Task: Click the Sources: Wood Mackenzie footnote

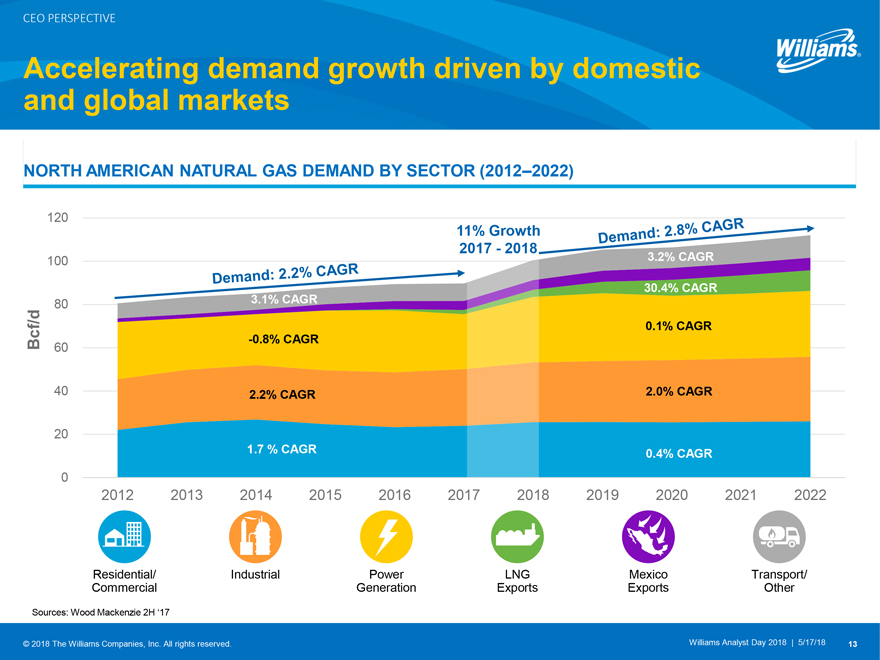Action: pos(90,609)
